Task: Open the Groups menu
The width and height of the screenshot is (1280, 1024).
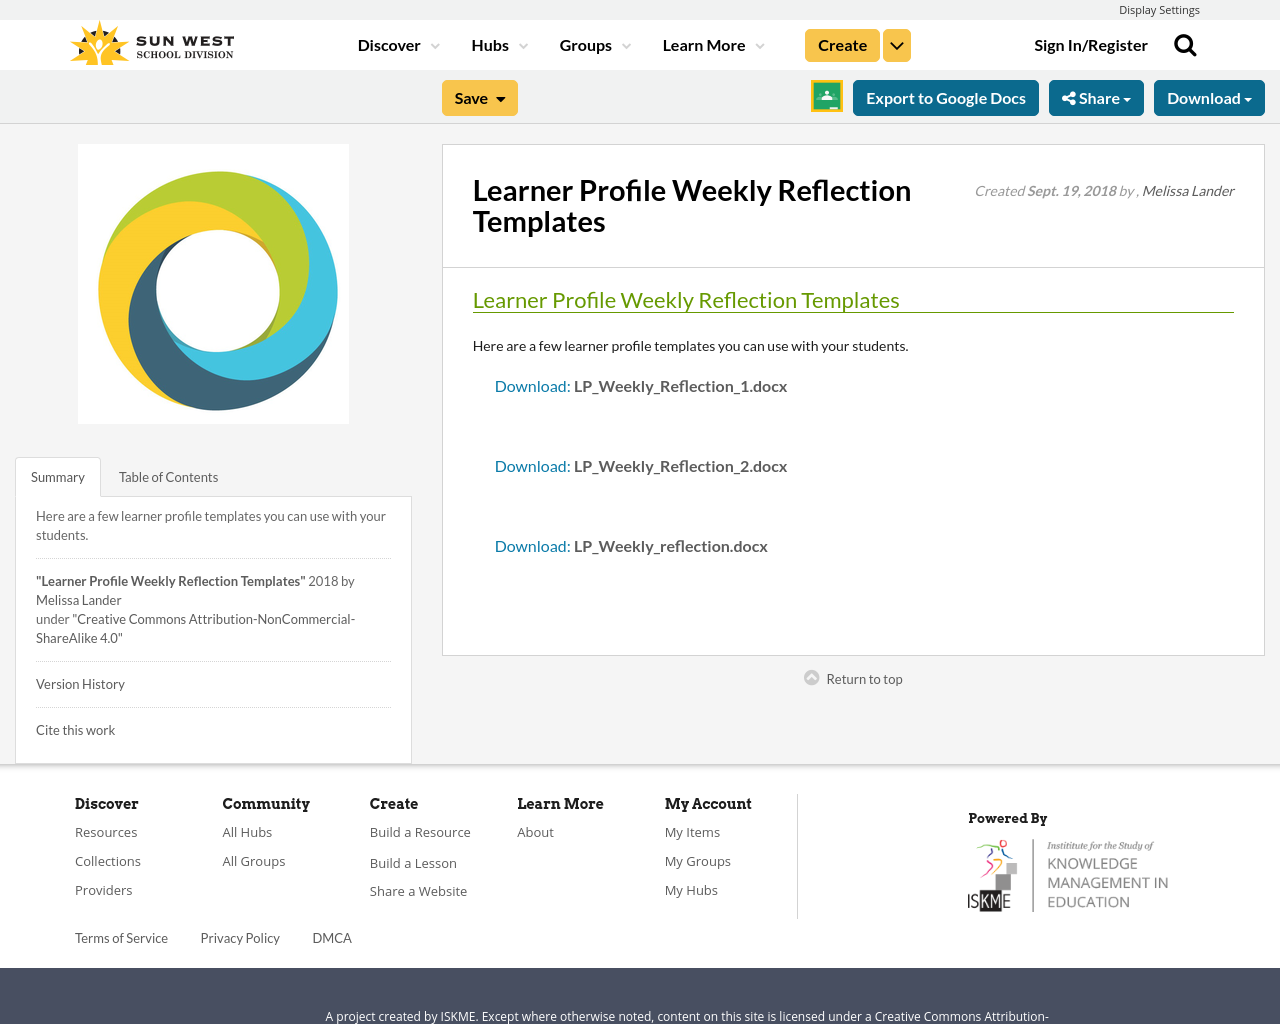Action: pyautogui.click(x=595, y=44)
